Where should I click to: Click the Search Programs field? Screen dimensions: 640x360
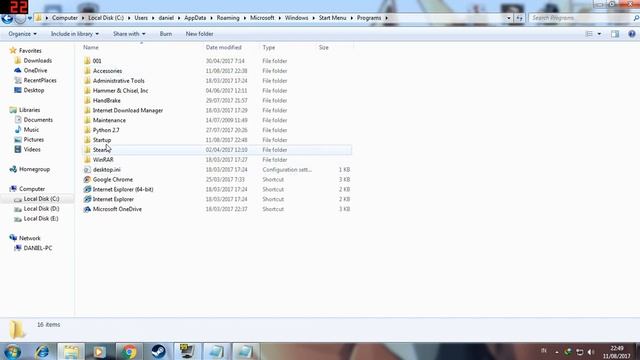tap(581, 18)
